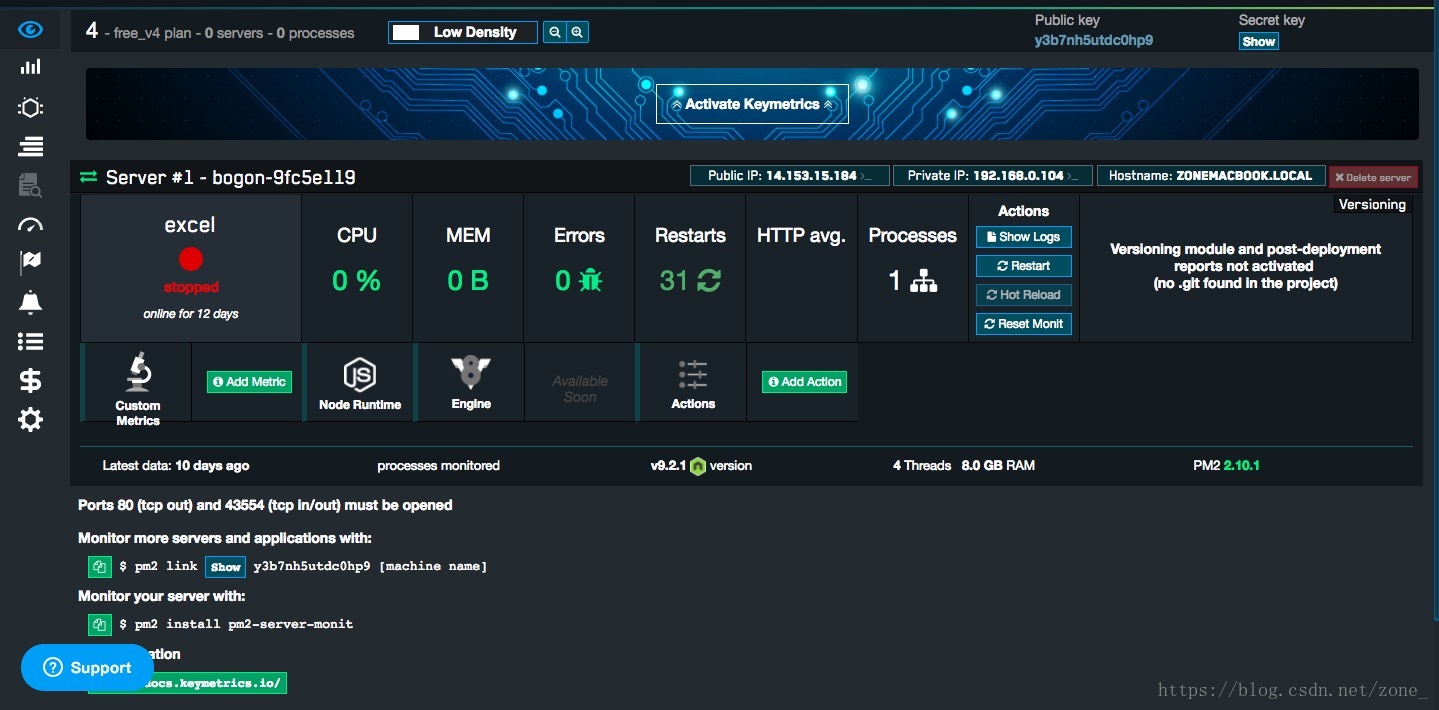This screenshot has height=710, width=1439.
Task: Click the public key y3b7nh5utdc0hp9 text
Action: click(x=1094, y=41)
